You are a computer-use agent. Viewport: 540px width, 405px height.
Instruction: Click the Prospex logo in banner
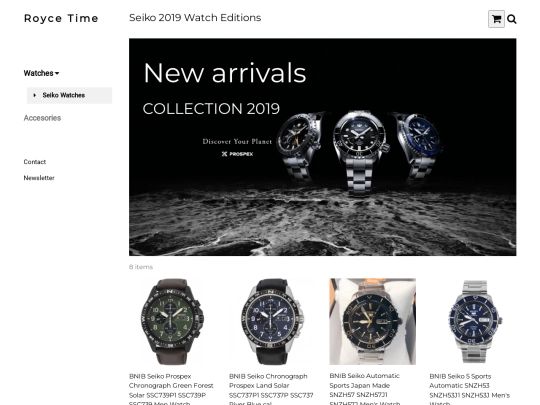point(237,154)
